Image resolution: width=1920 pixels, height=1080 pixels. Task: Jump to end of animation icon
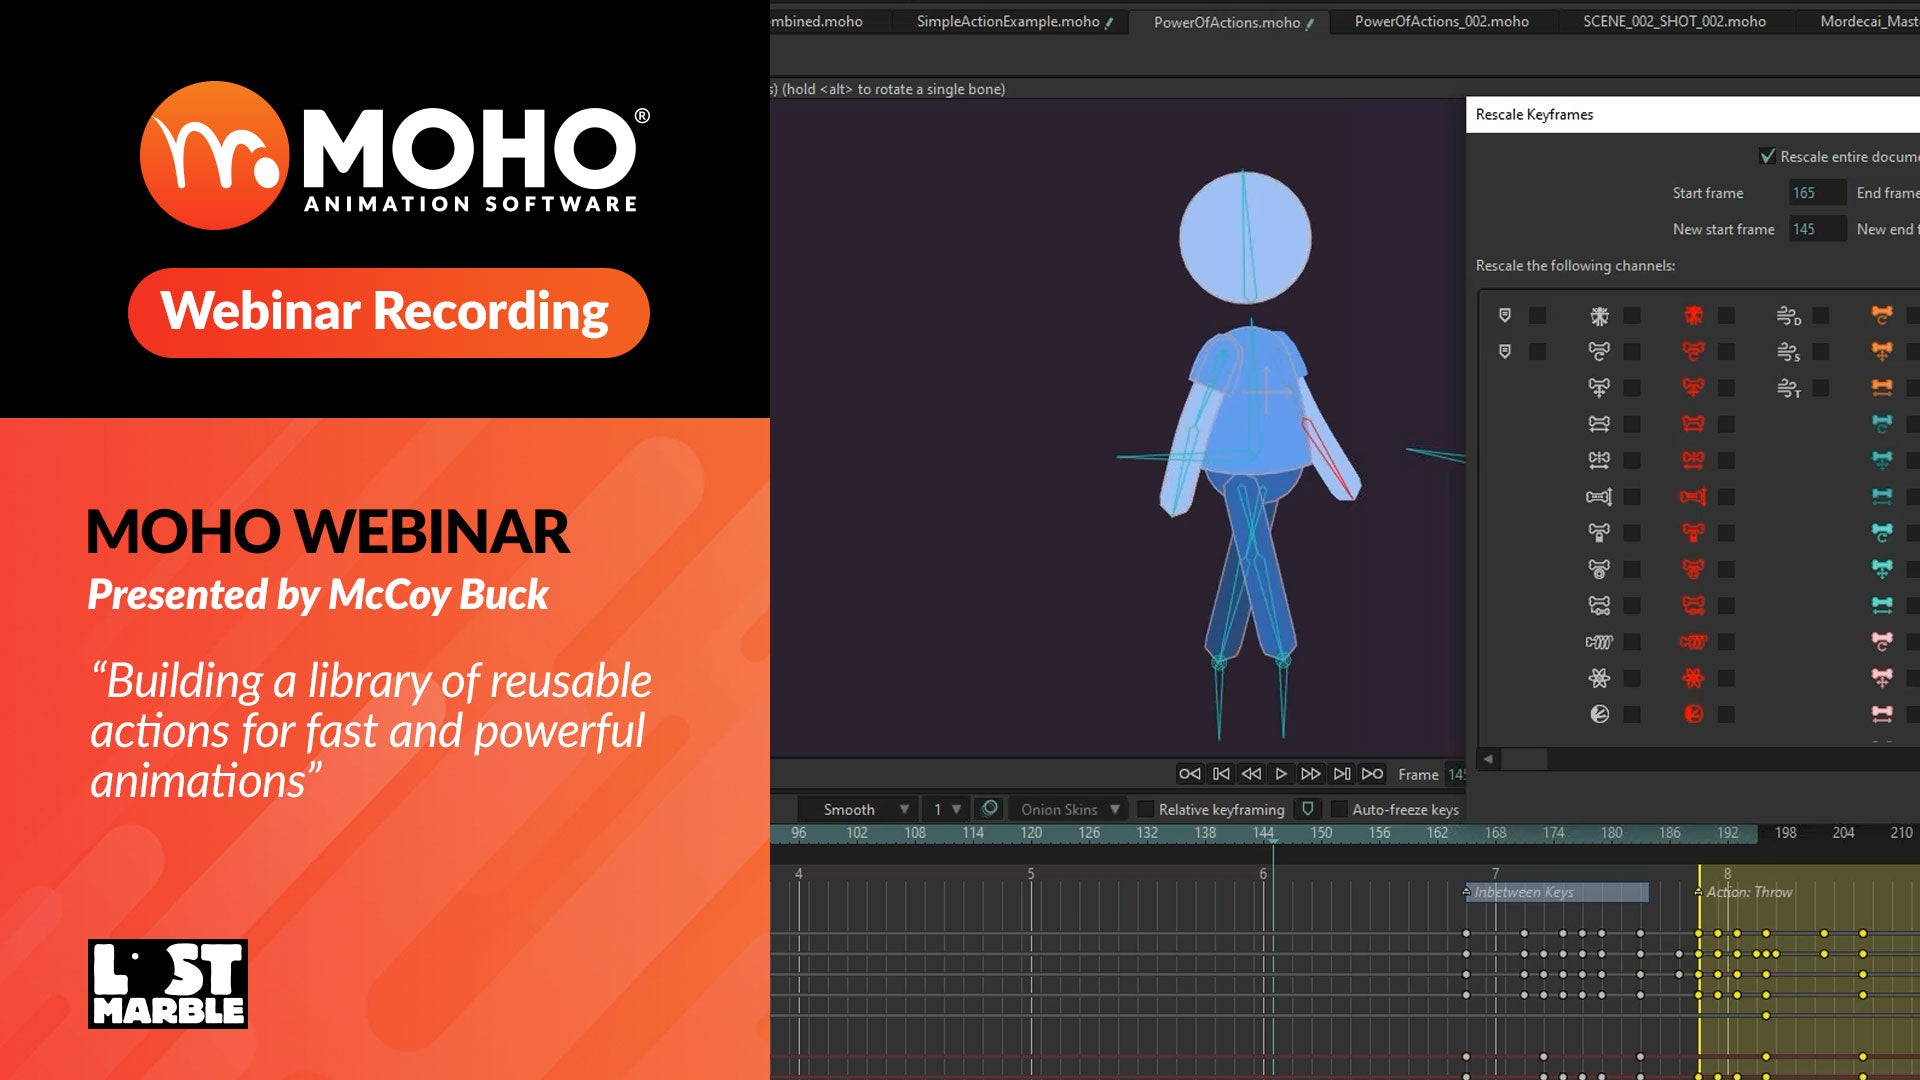click(x=1373, y=774)
